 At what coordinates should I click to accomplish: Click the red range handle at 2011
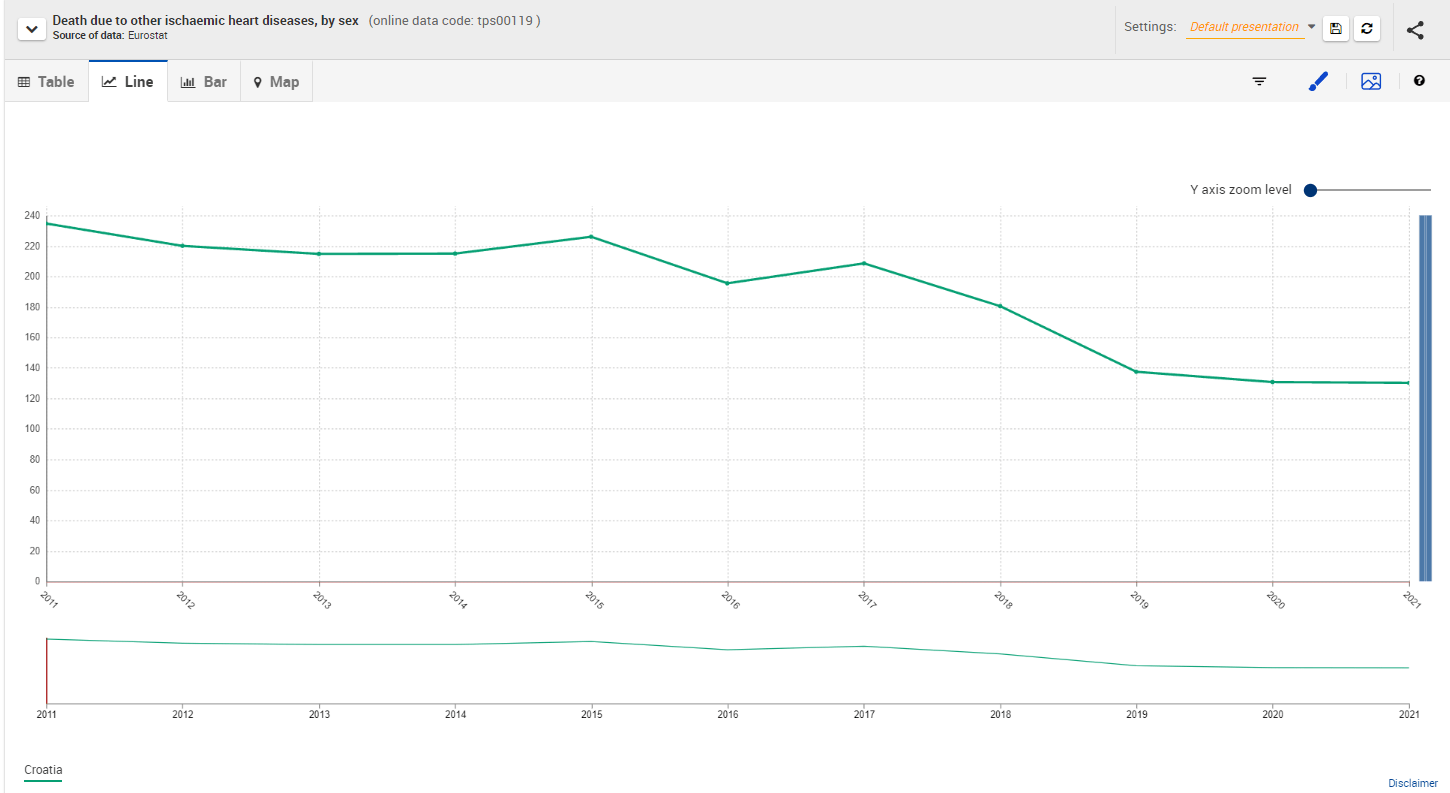[47, 670]
